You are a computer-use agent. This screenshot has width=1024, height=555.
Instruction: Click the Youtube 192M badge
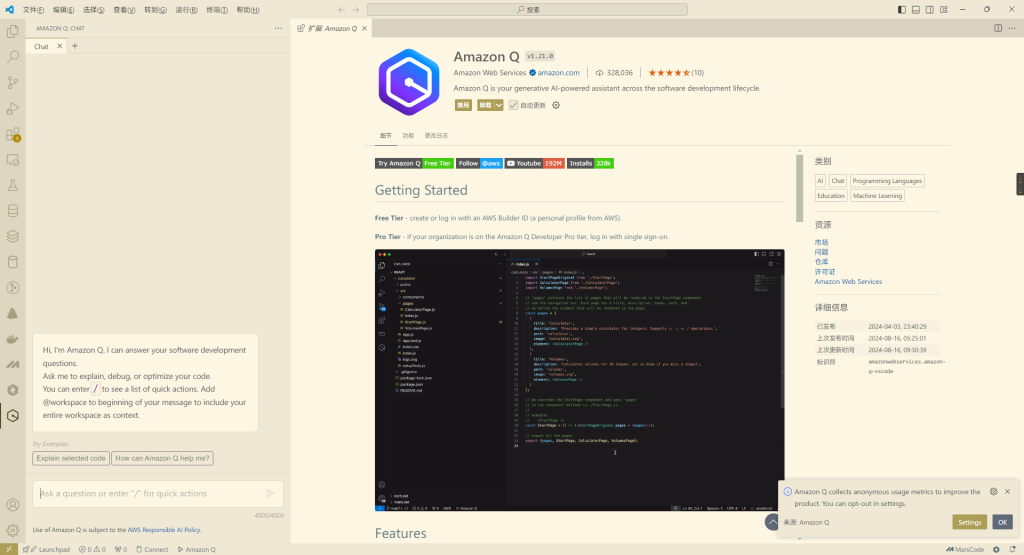pos(534,163)
